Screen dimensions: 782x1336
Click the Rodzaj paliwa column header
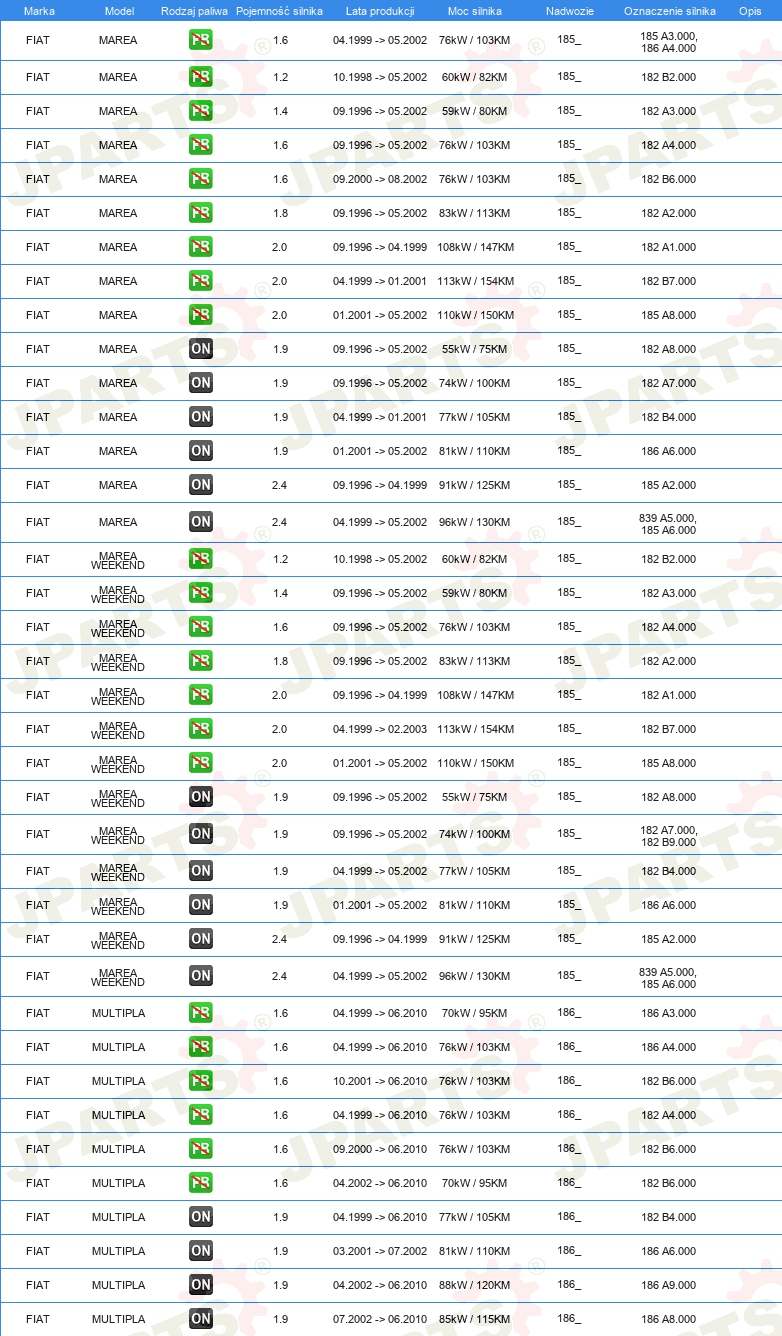pyautogui.click(x=194, y=11)
